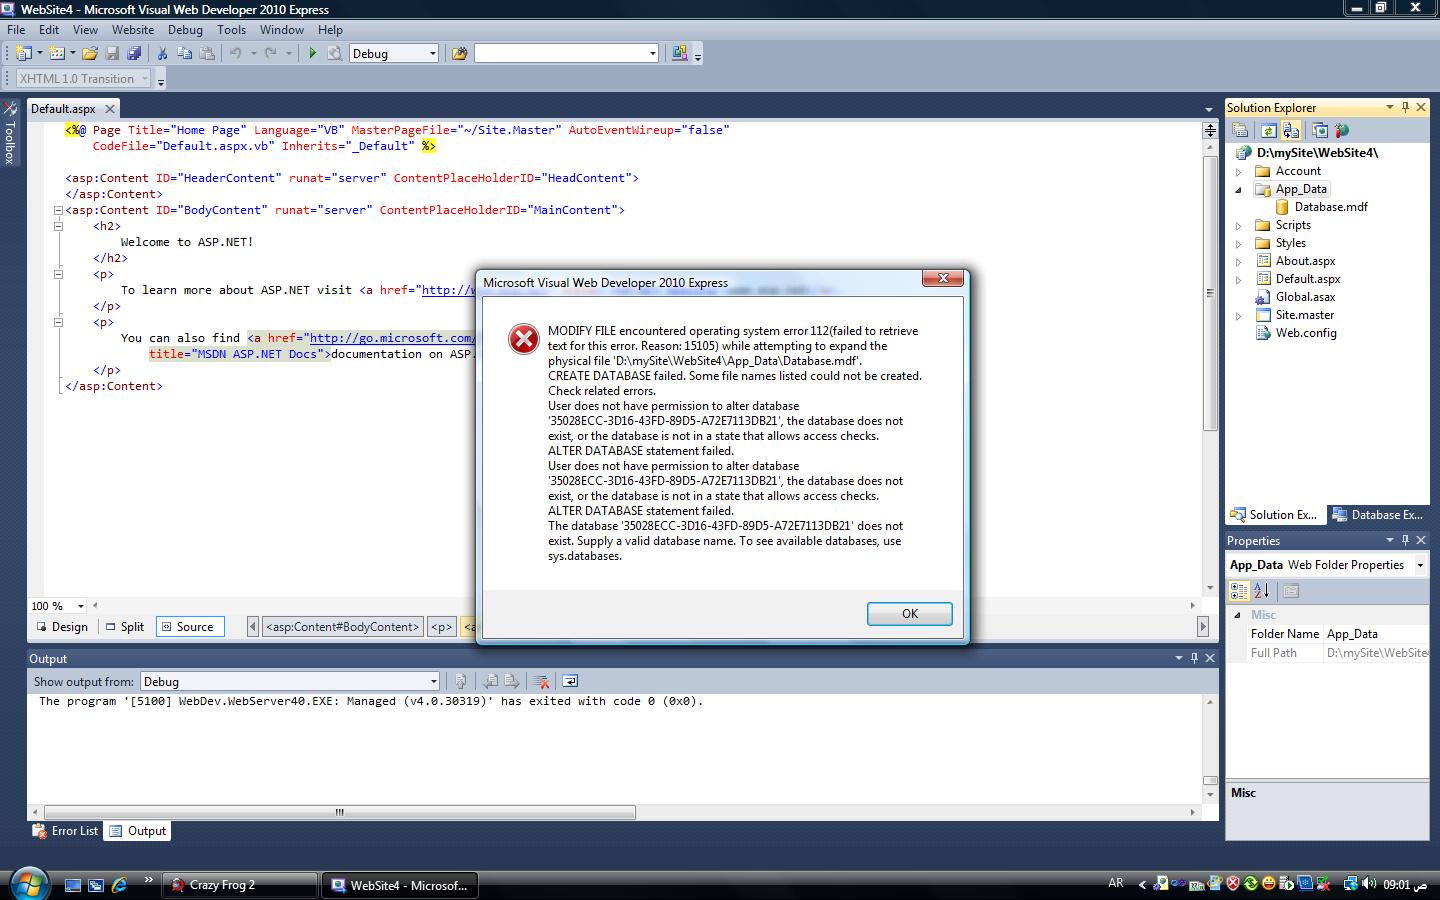Click the Refresh icon in Solution Explorer
1440x900 pixels.
(1268, 130)
